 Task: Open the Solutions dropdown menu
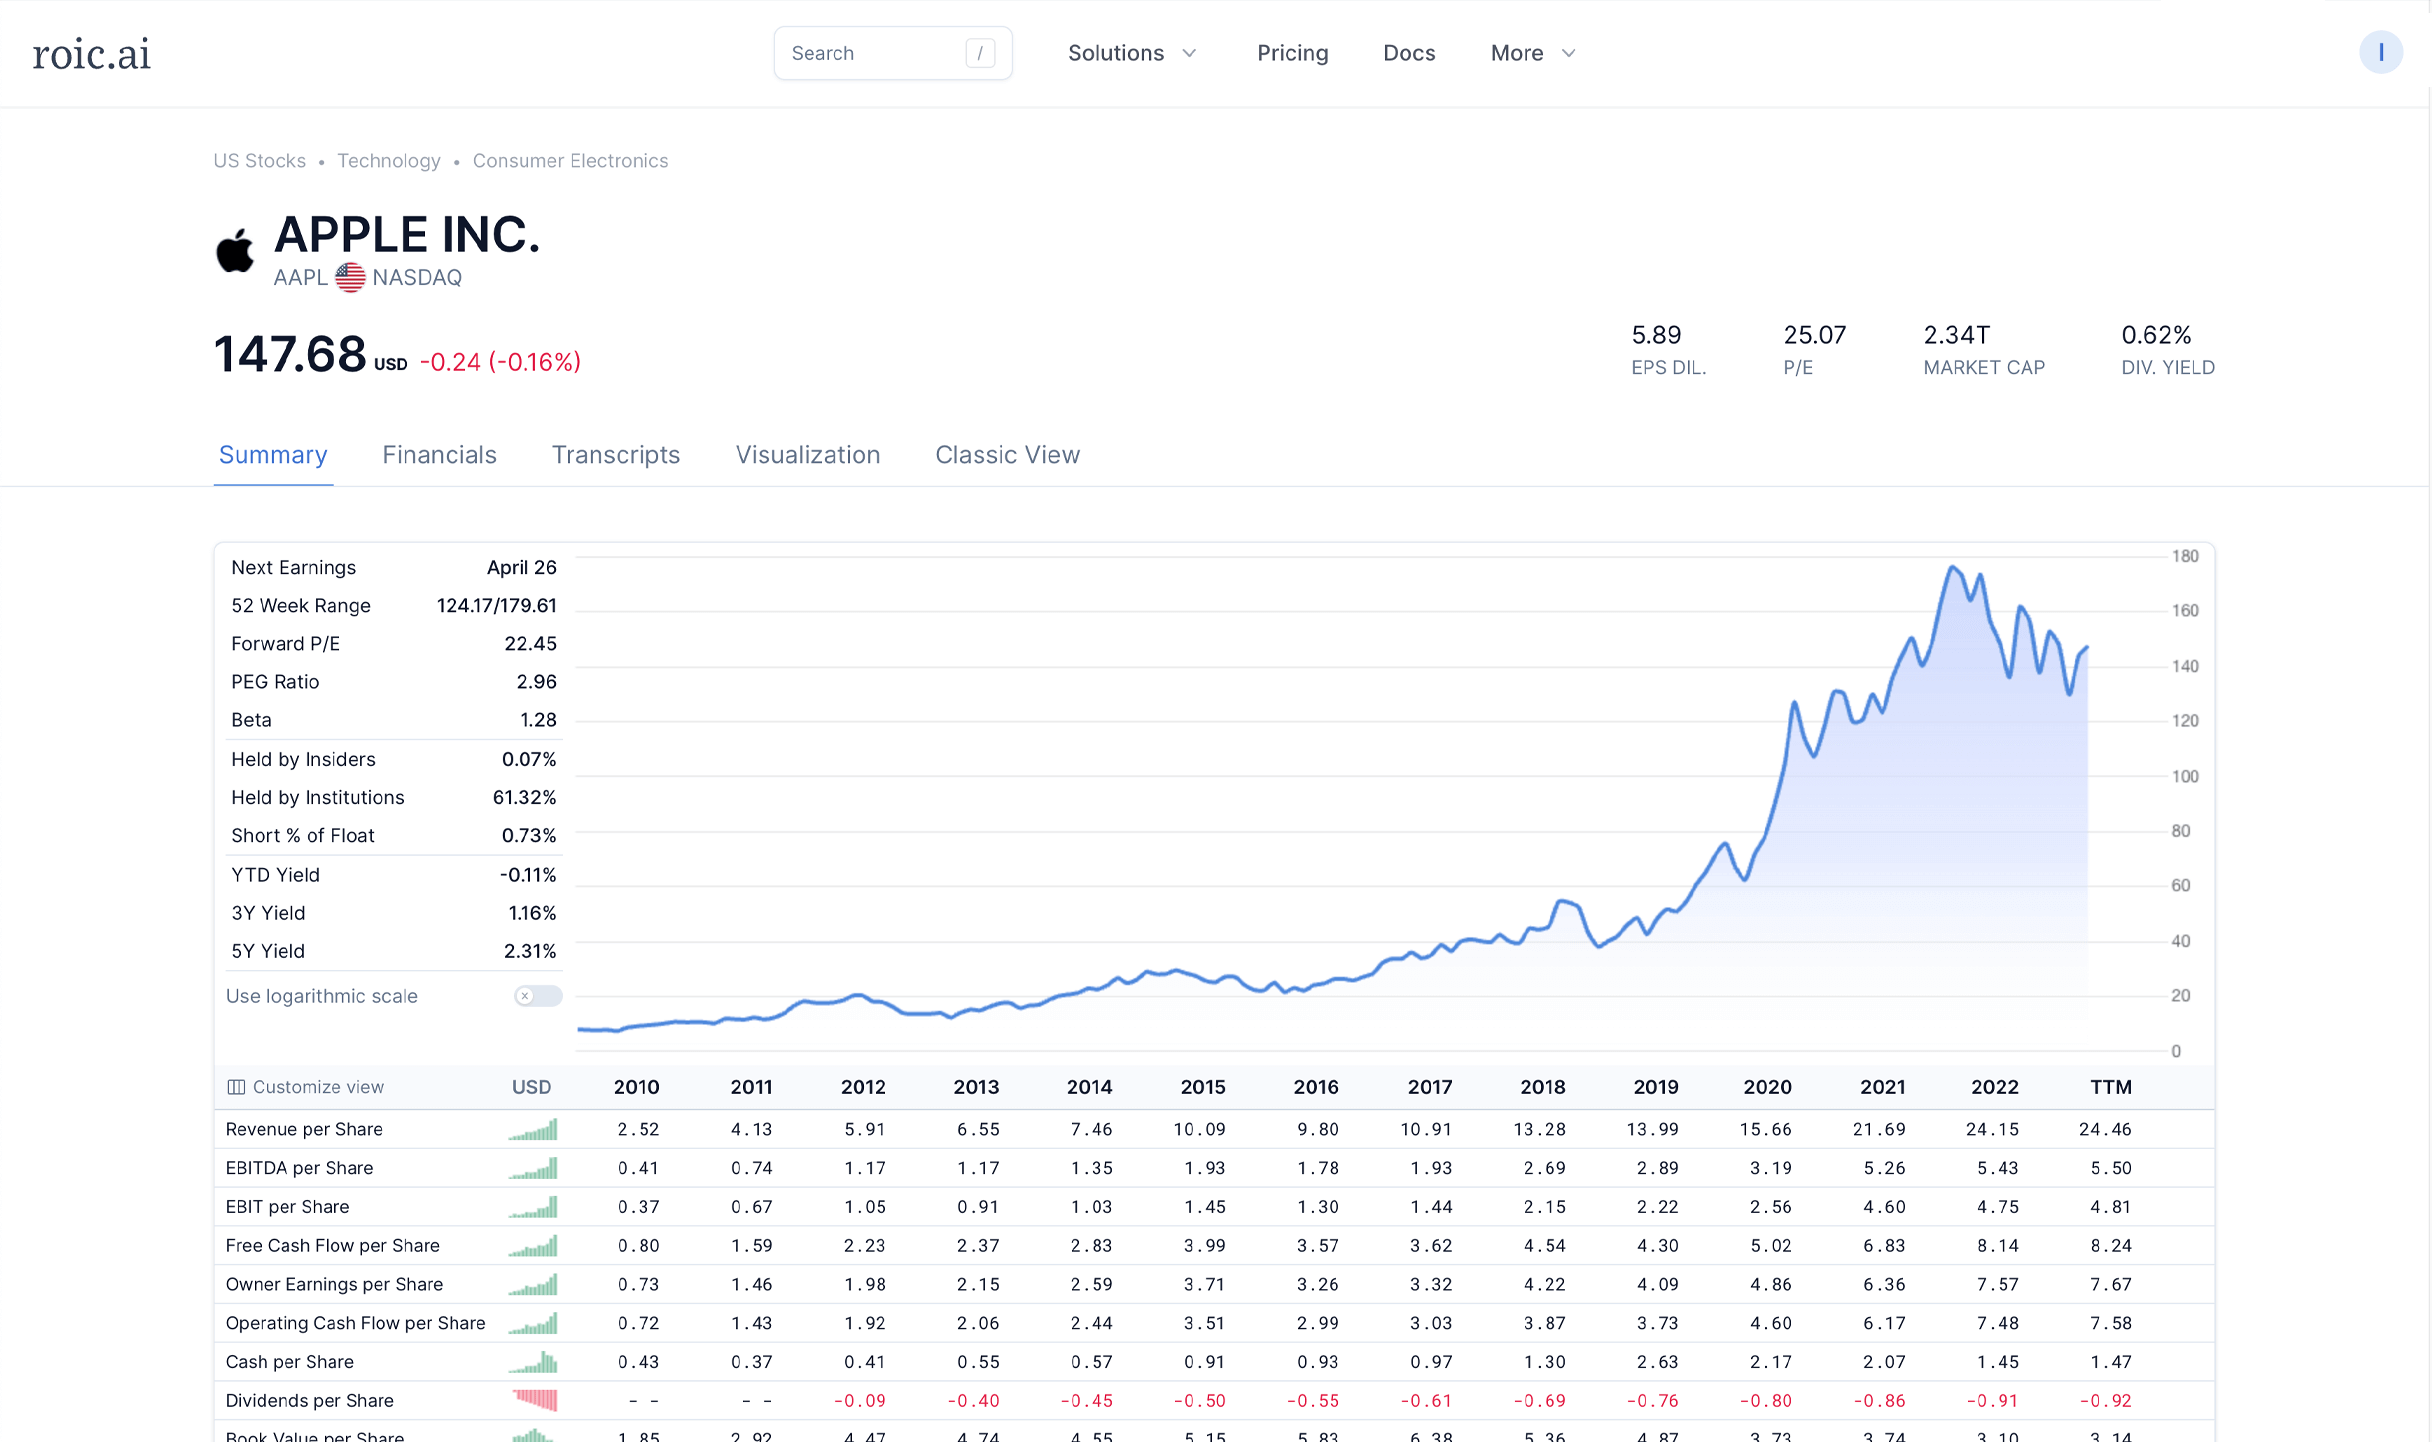(x=1131, y=53)
